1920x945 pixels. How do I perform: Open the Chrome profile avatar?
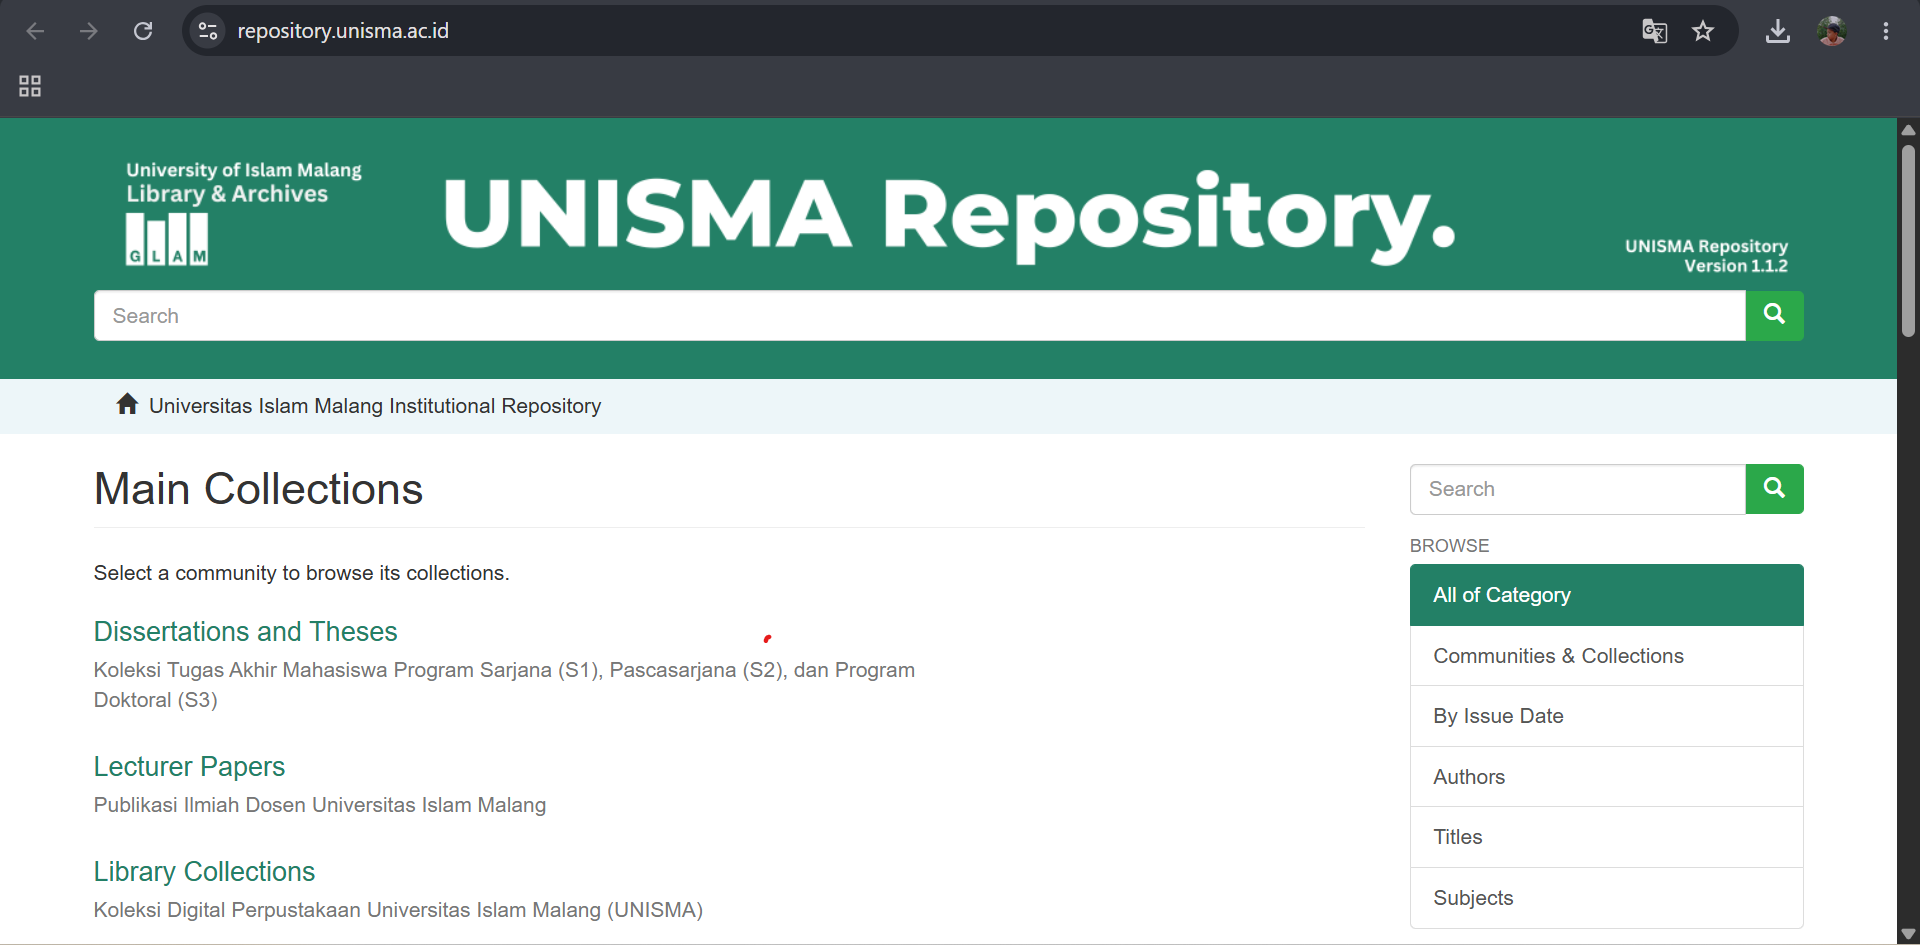pos(1832,31)
